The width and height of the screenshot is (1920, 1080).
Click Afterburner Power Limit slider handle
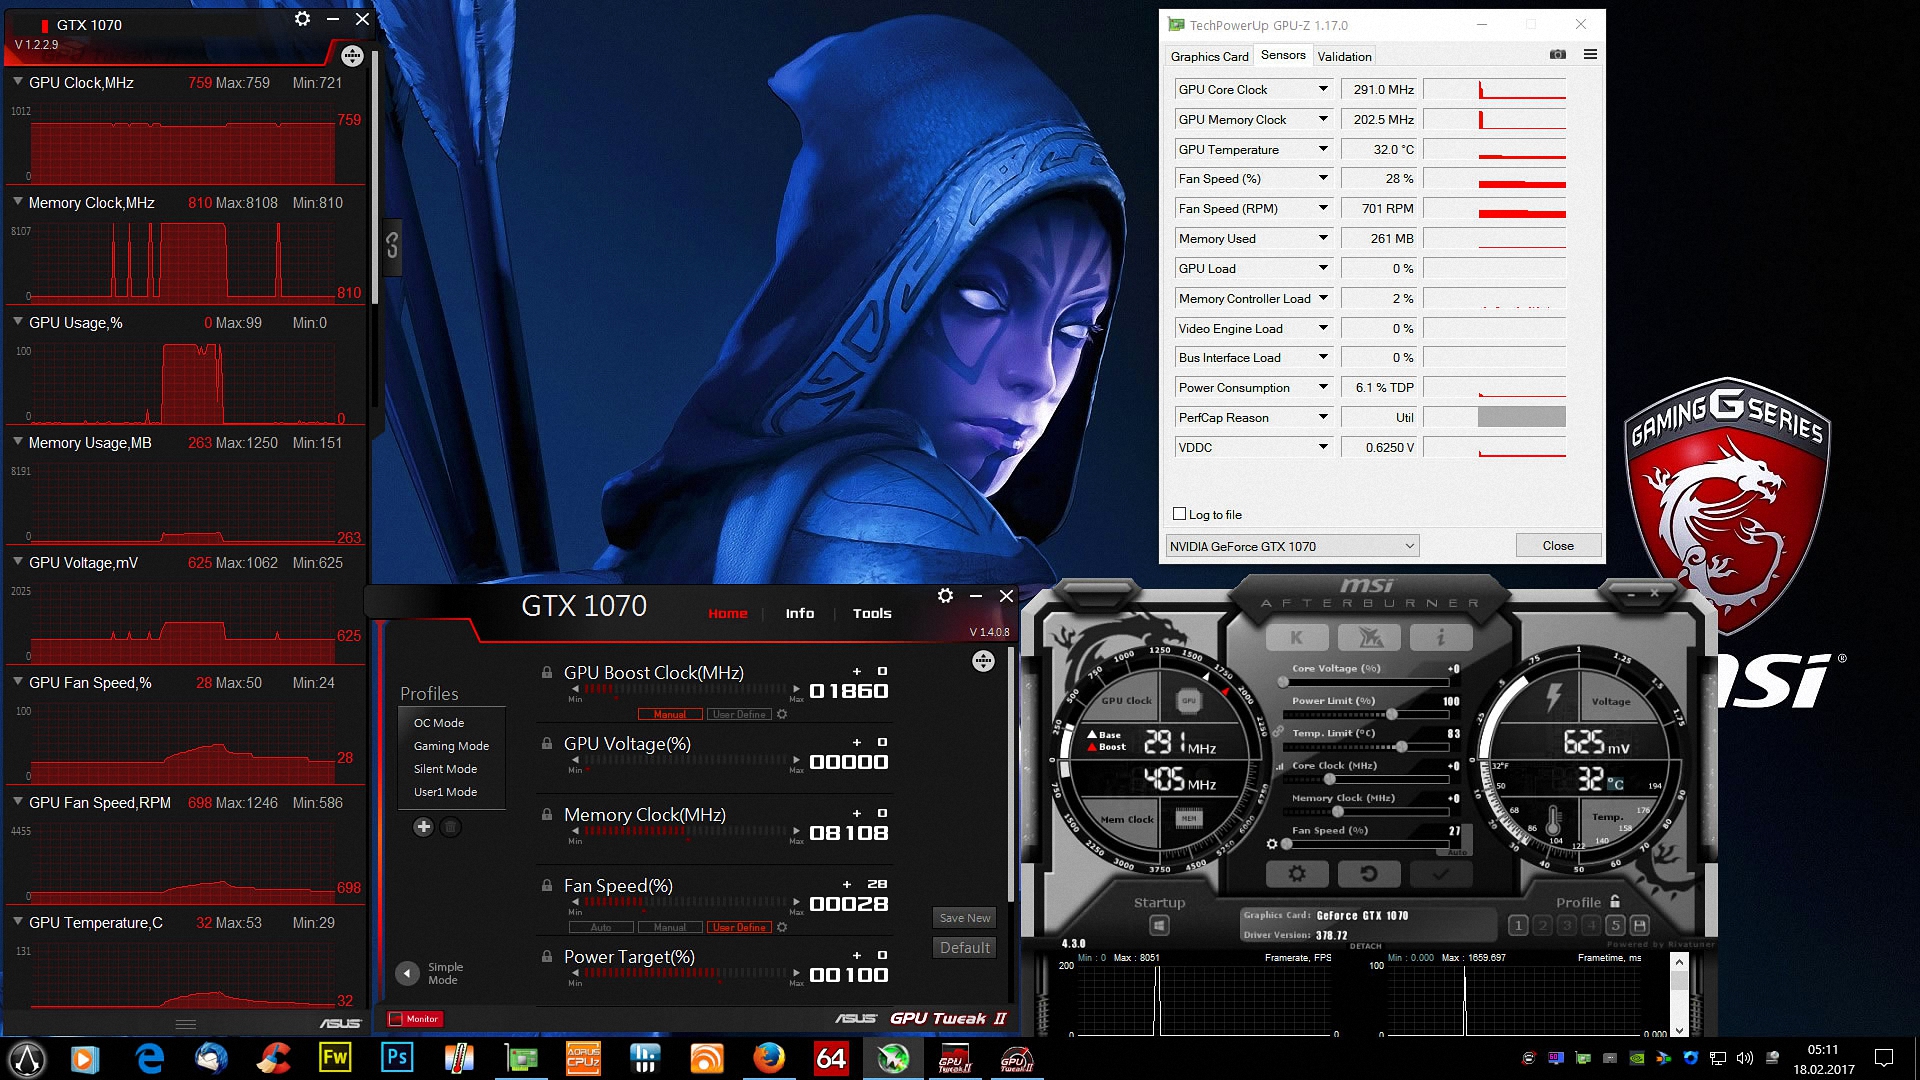[1391, 714]
